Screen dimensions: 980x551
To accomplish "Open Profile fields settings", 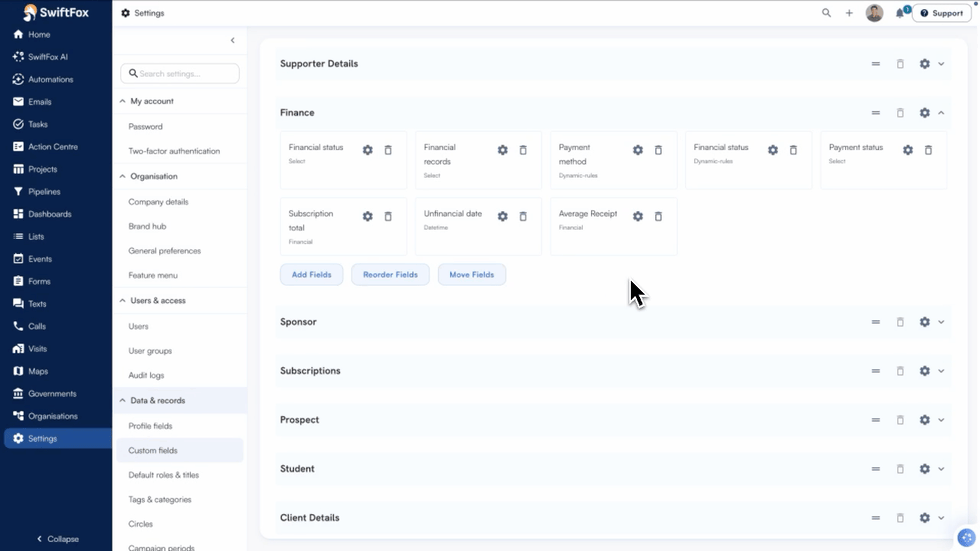I will pos(150,426).
